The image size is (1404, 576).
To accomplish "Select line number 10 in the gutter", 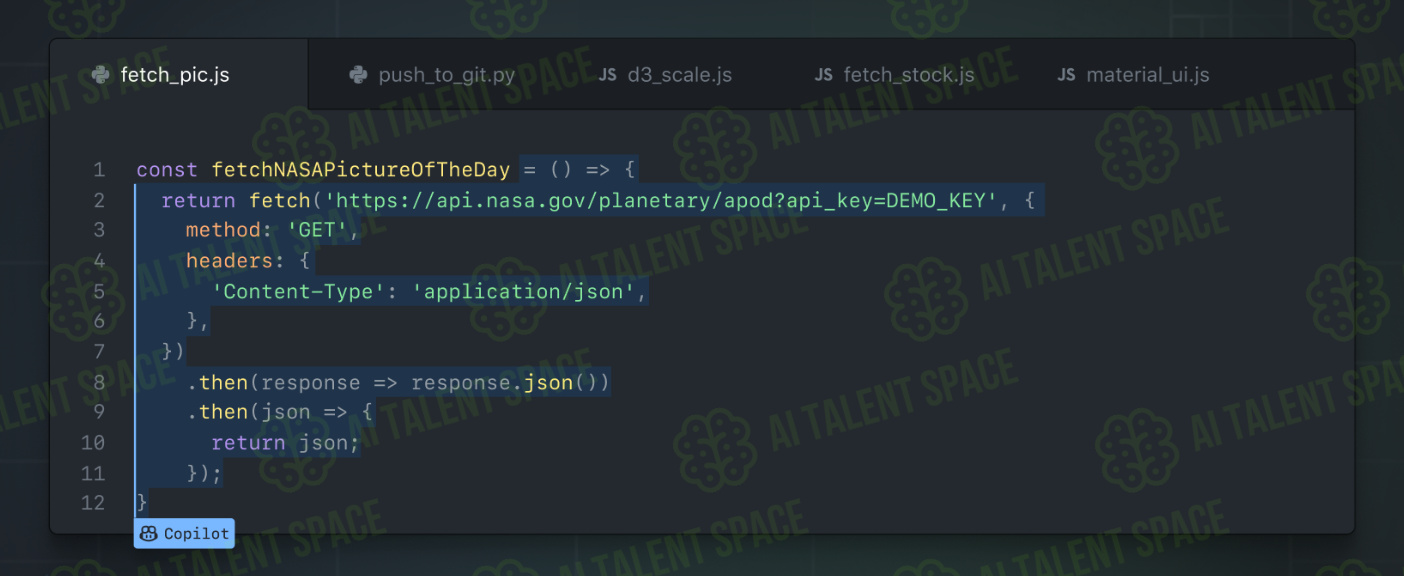I will (x=93, y=442).
